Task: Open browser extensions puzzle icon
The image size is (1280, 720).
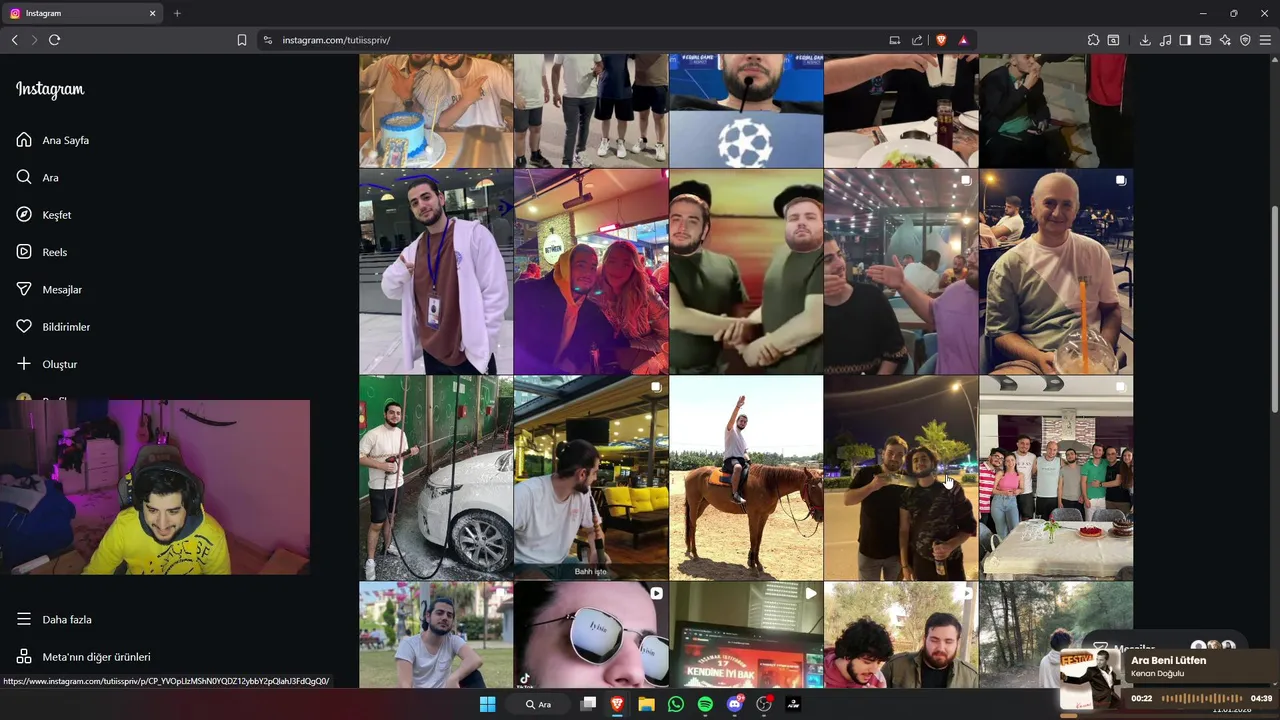Action: 1093,40
